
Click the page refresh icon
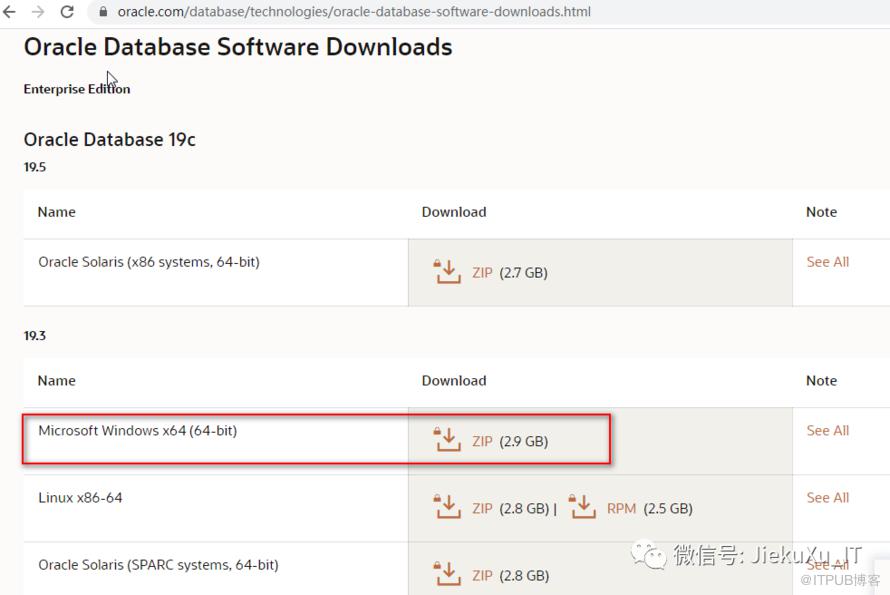(66, 13)
